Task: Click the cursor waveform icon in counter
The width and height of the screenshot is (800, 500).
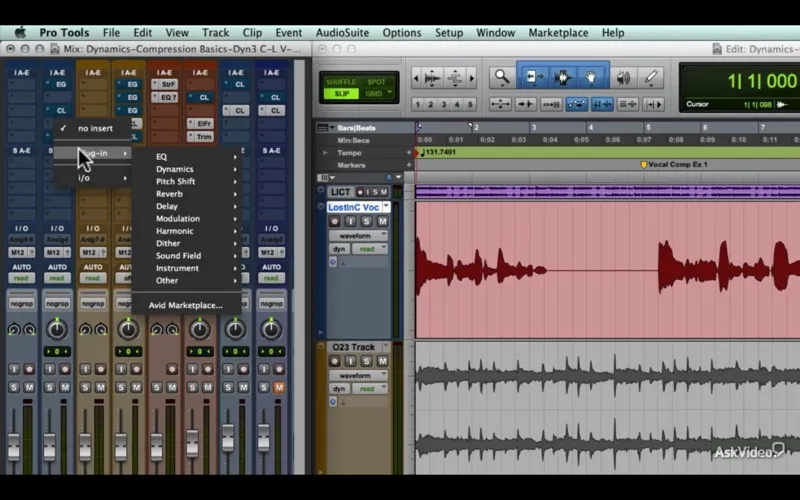Action: [782, 105]
